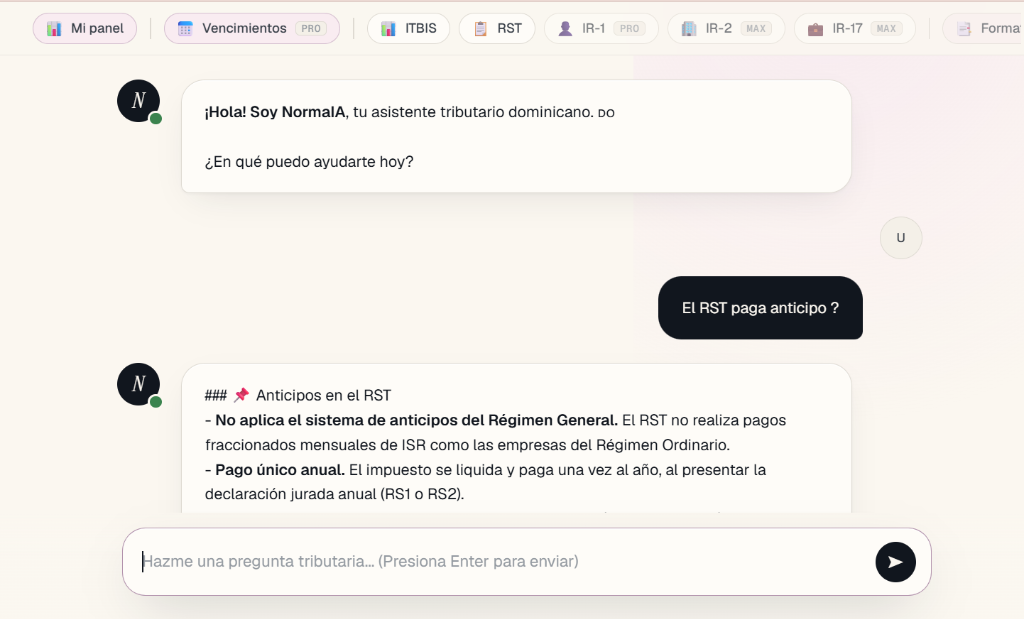Click the bar chart icon in Mi panel
The height and width of the screenshot is (619, 1024).
click(x=54, y=29)
